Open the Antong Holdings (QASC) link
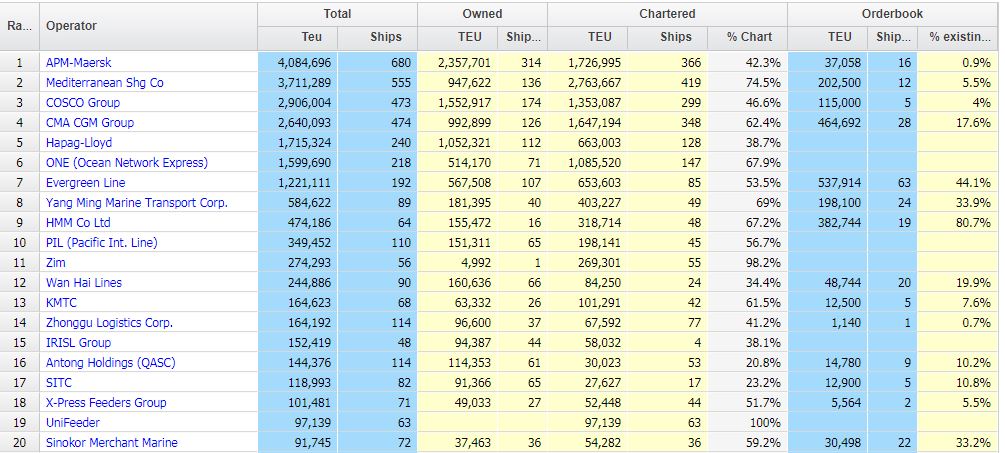This screenshot has height=453, width=1005. 110,363
